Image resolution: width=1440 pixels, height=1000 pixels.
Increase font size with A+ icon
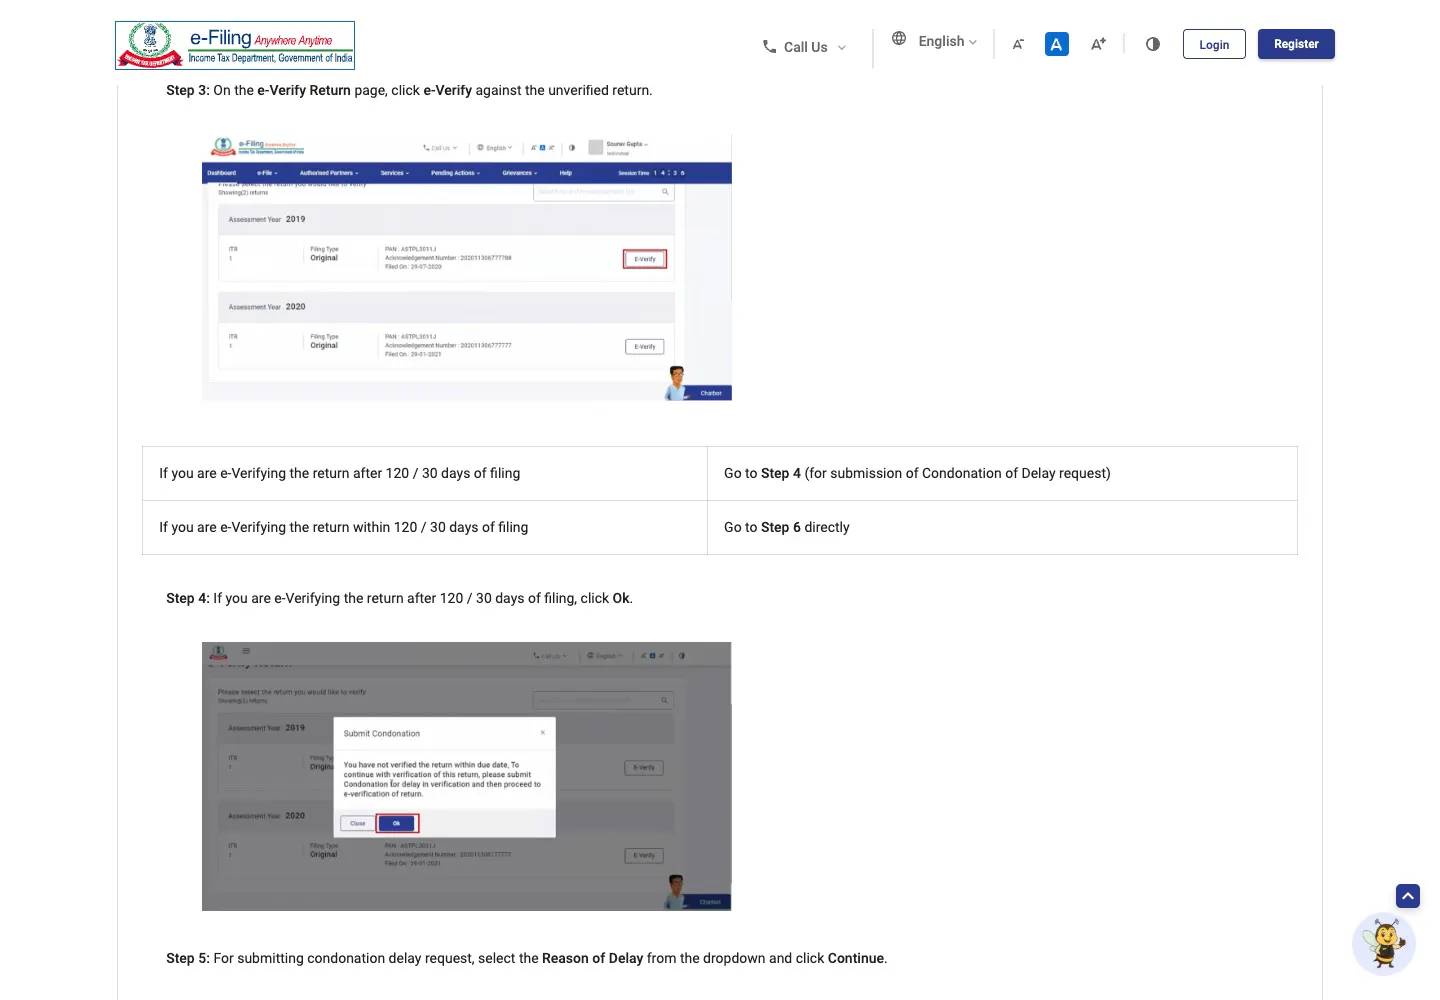tap(1098, 44)
